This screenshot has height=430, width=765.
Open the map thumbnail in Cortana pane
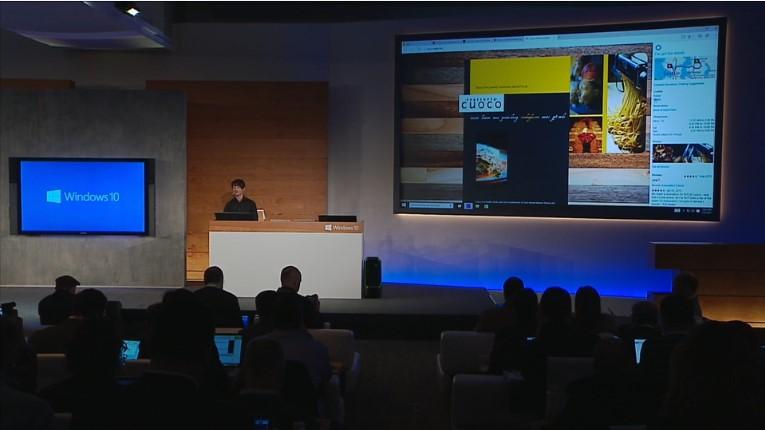point(684,68)
